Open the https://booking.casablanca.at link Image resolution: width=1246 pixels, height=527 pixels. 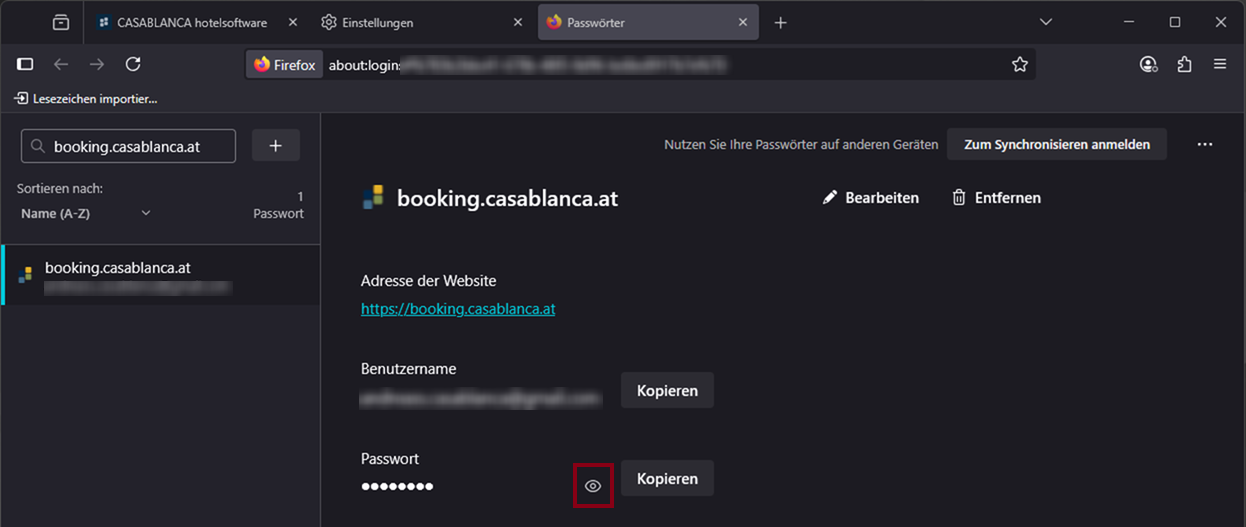click(458, 309)
